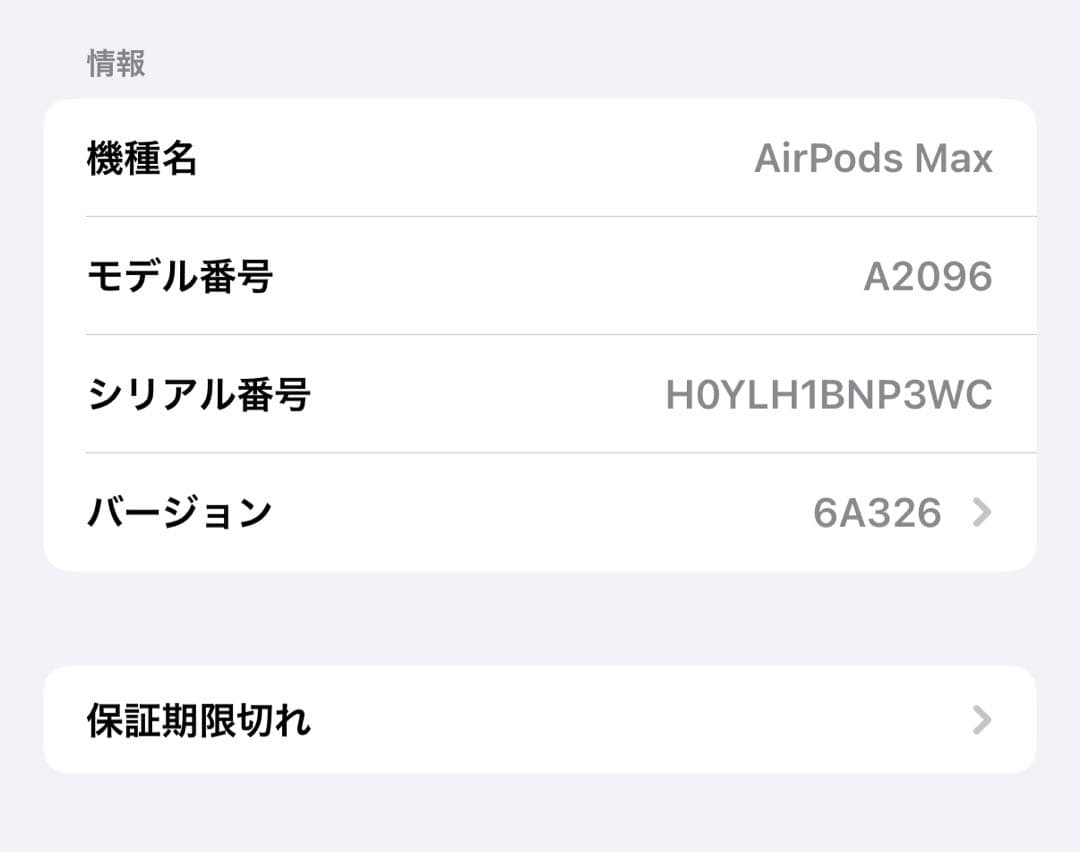Tap the serial number H0YLH1BNP3WC

point(830,394)
